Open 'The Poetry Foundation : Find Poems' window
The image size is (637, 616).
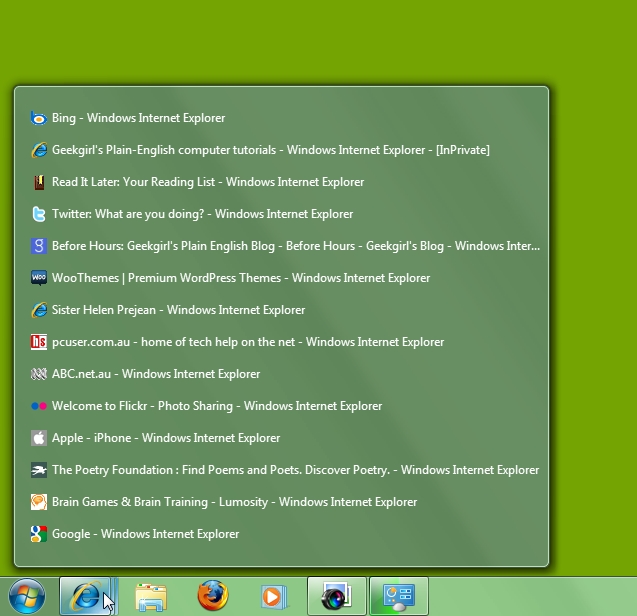282,470
